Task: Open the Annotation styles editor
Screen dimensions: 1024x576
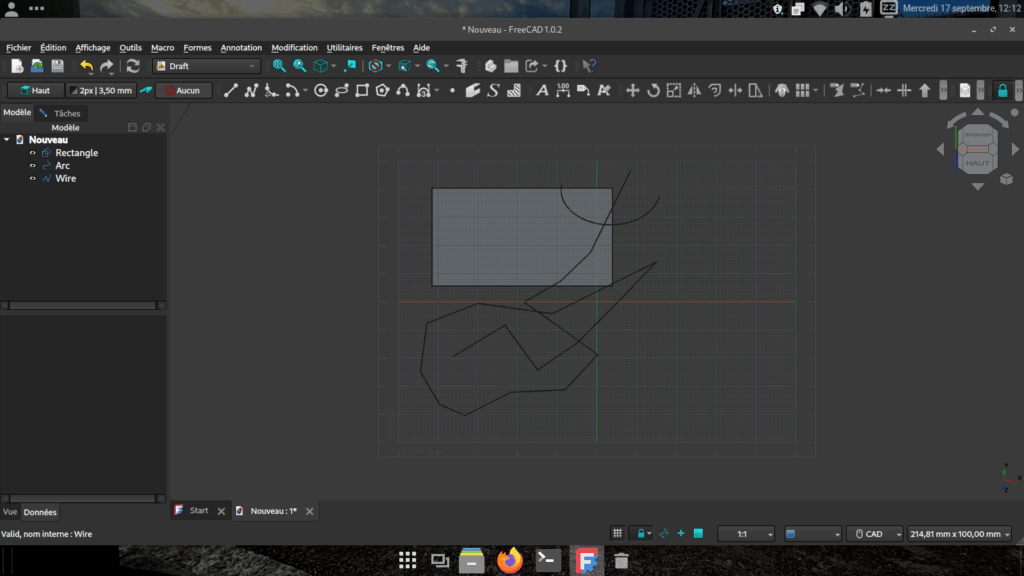Action: [604, 91]
